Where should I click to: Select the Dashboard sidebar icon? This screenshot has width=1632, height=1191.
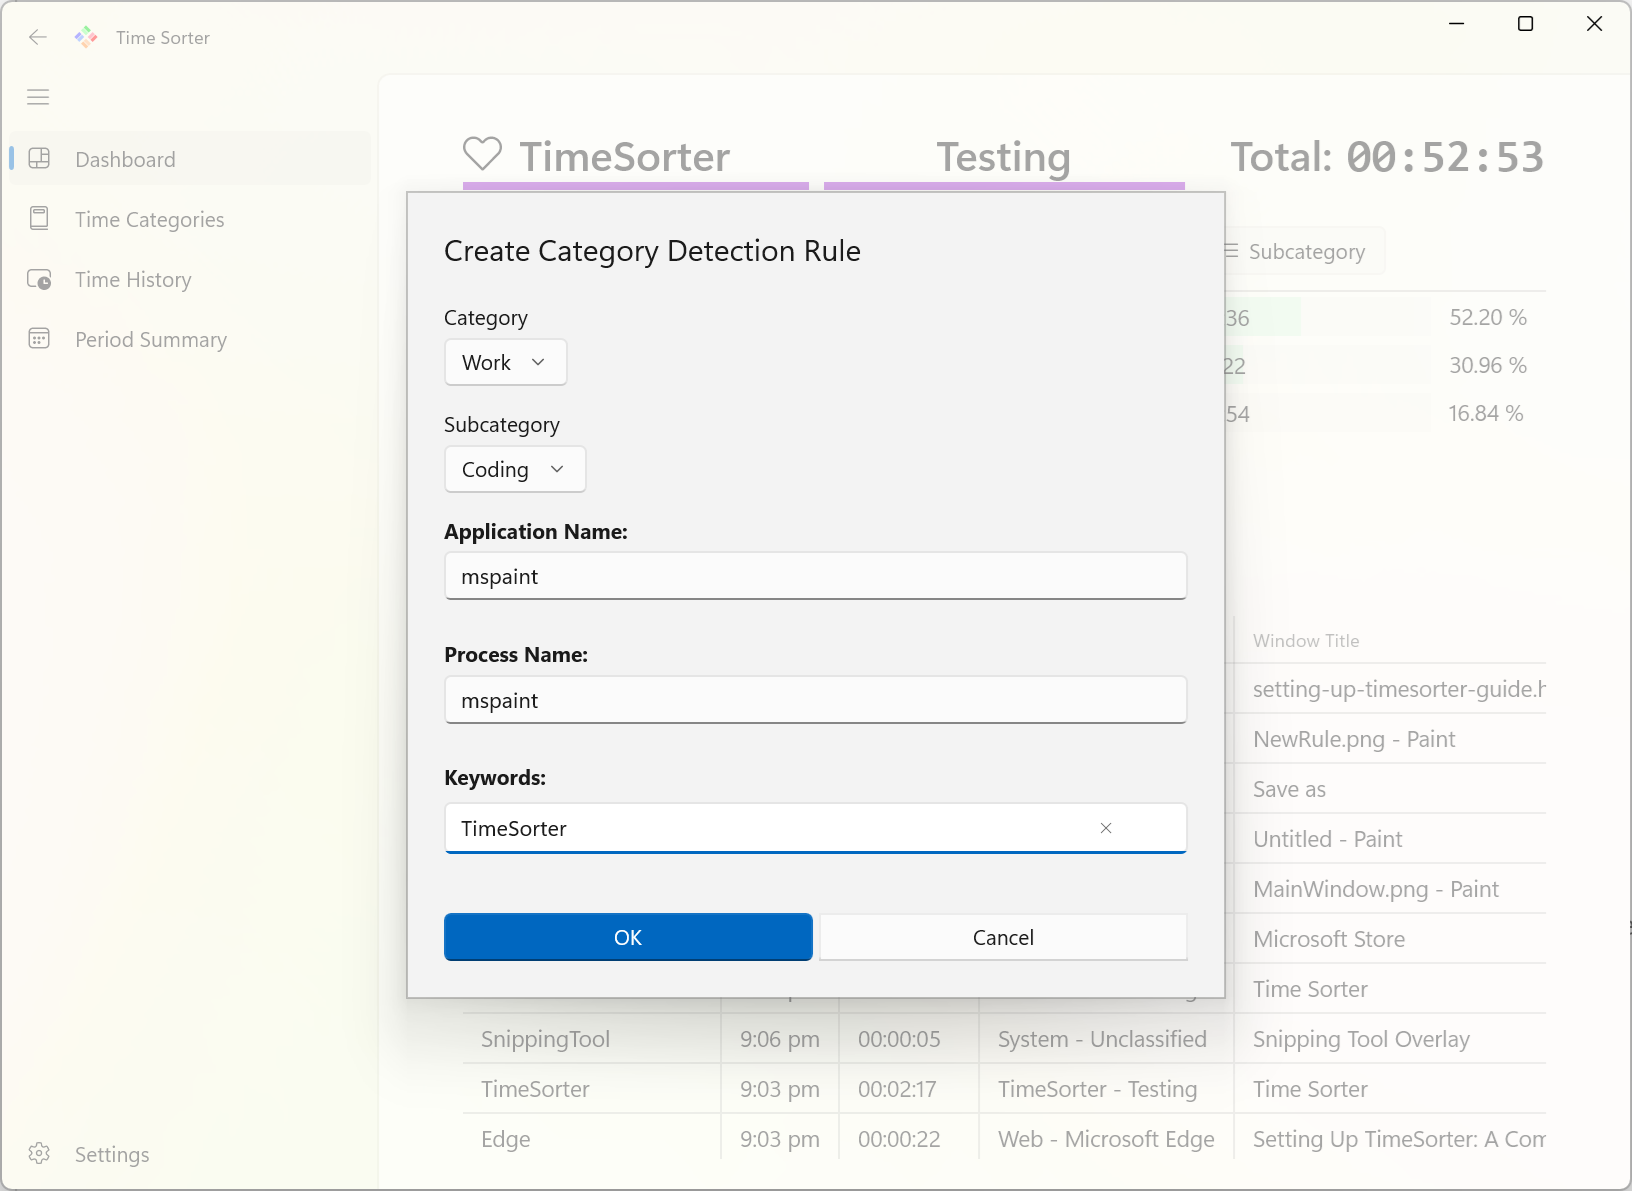click(40, 159)
